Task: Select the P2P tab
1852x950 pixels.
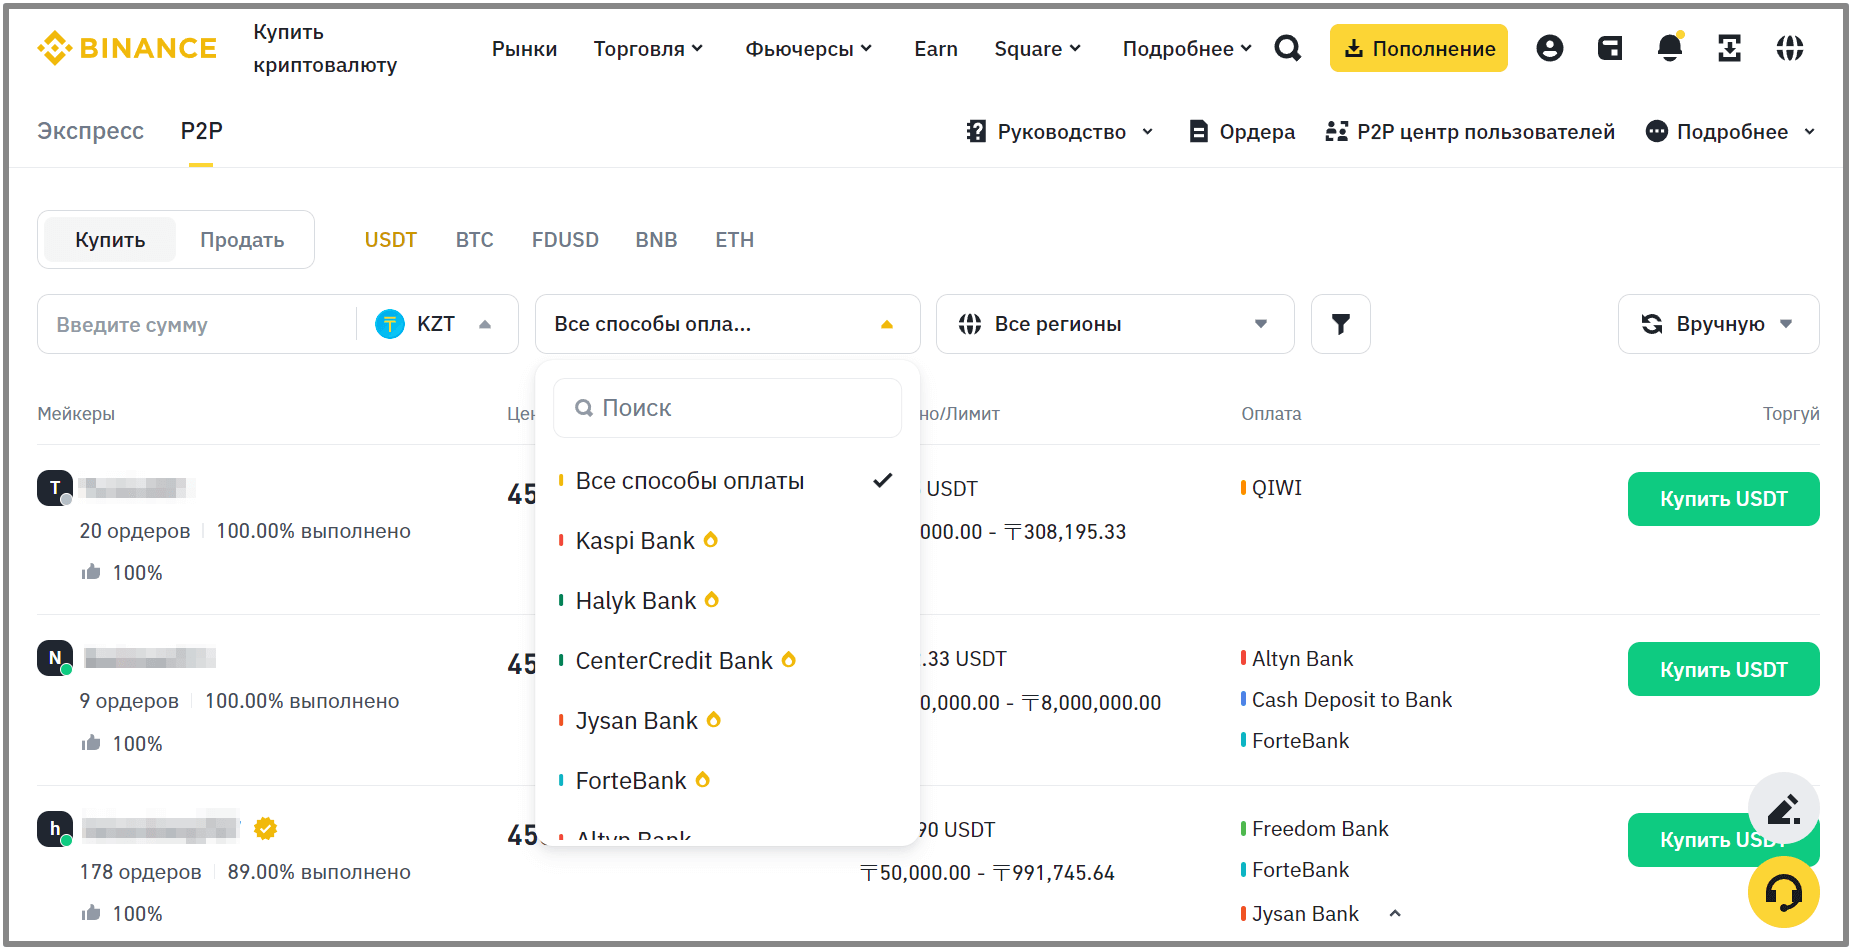Action: tap(201, 131)
